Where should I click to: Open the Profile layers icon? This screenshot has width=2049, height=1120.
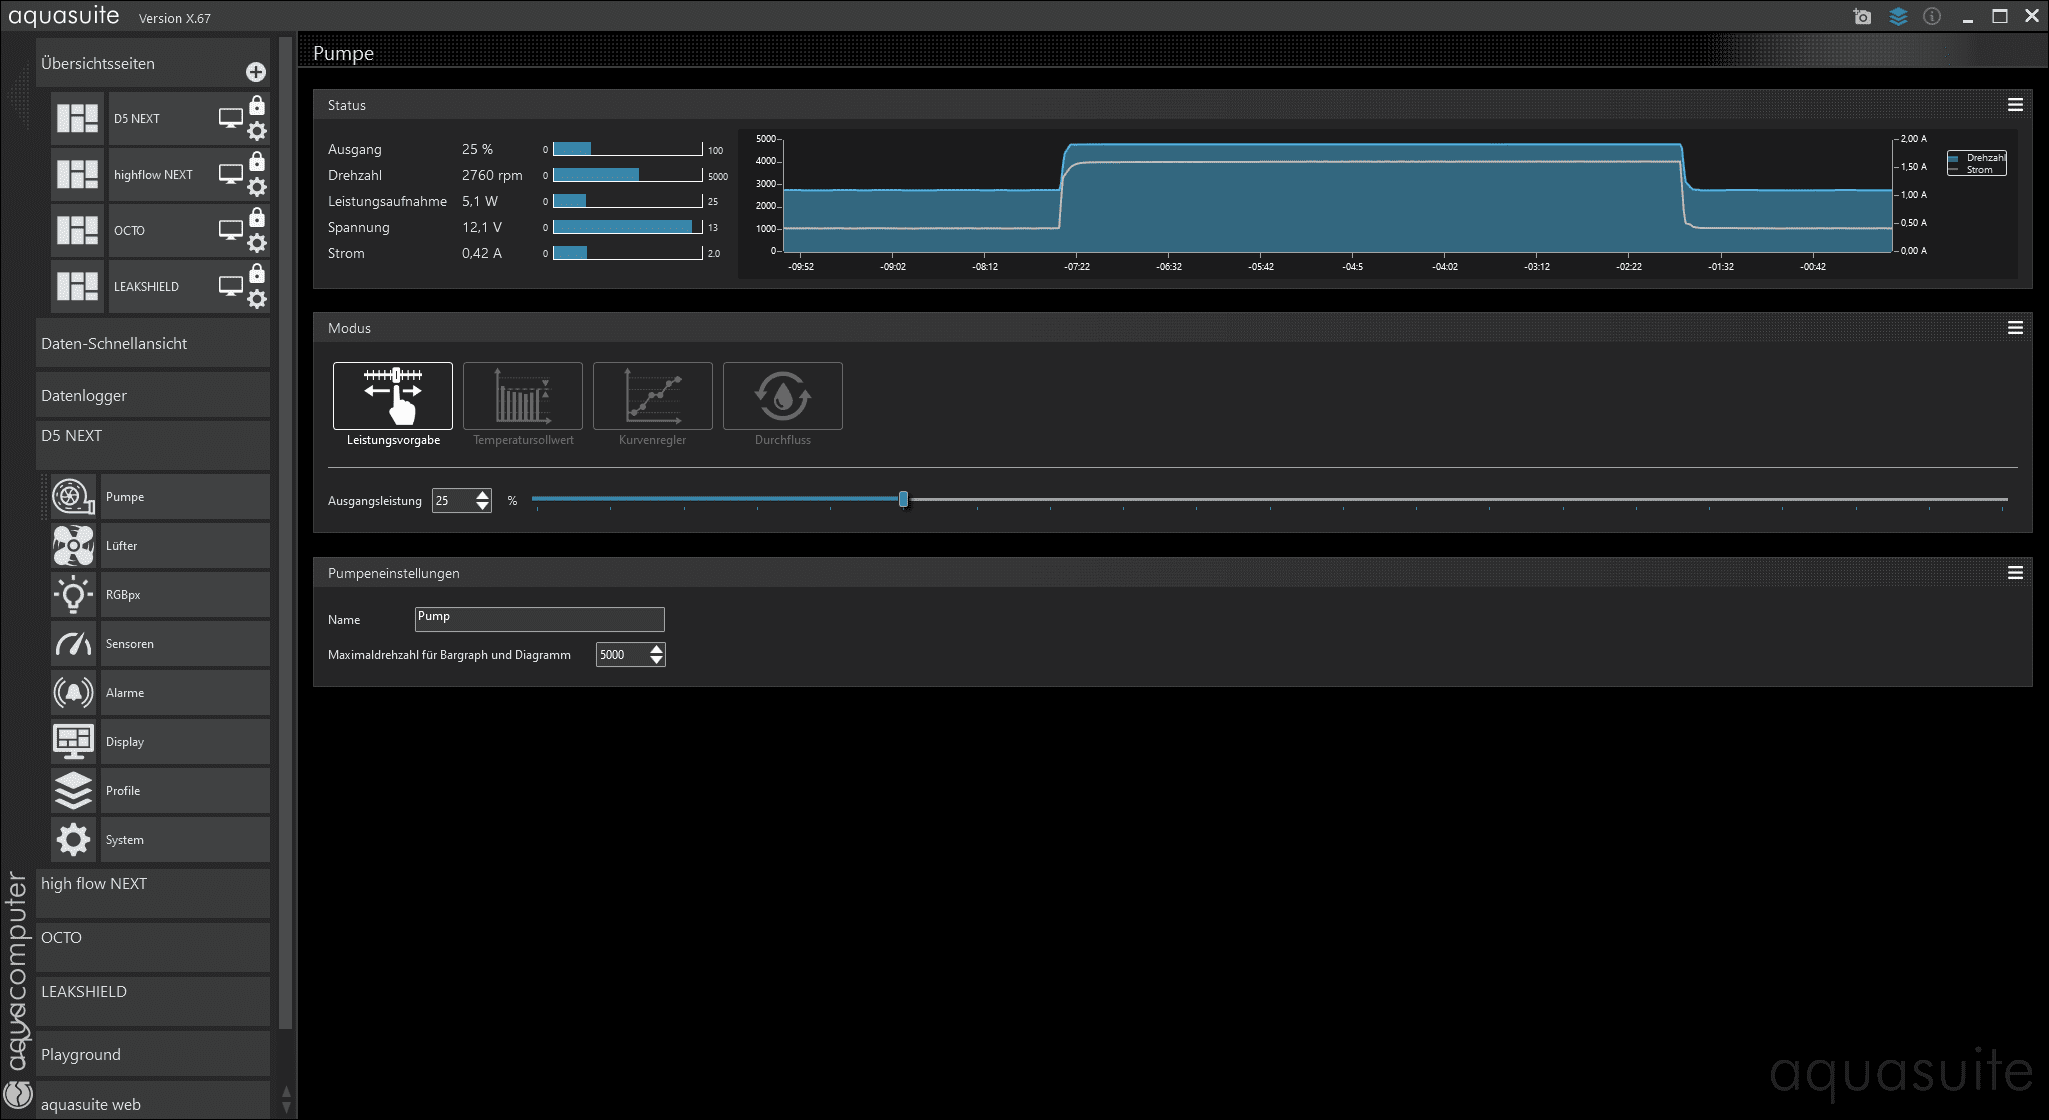tap(73, 791)
